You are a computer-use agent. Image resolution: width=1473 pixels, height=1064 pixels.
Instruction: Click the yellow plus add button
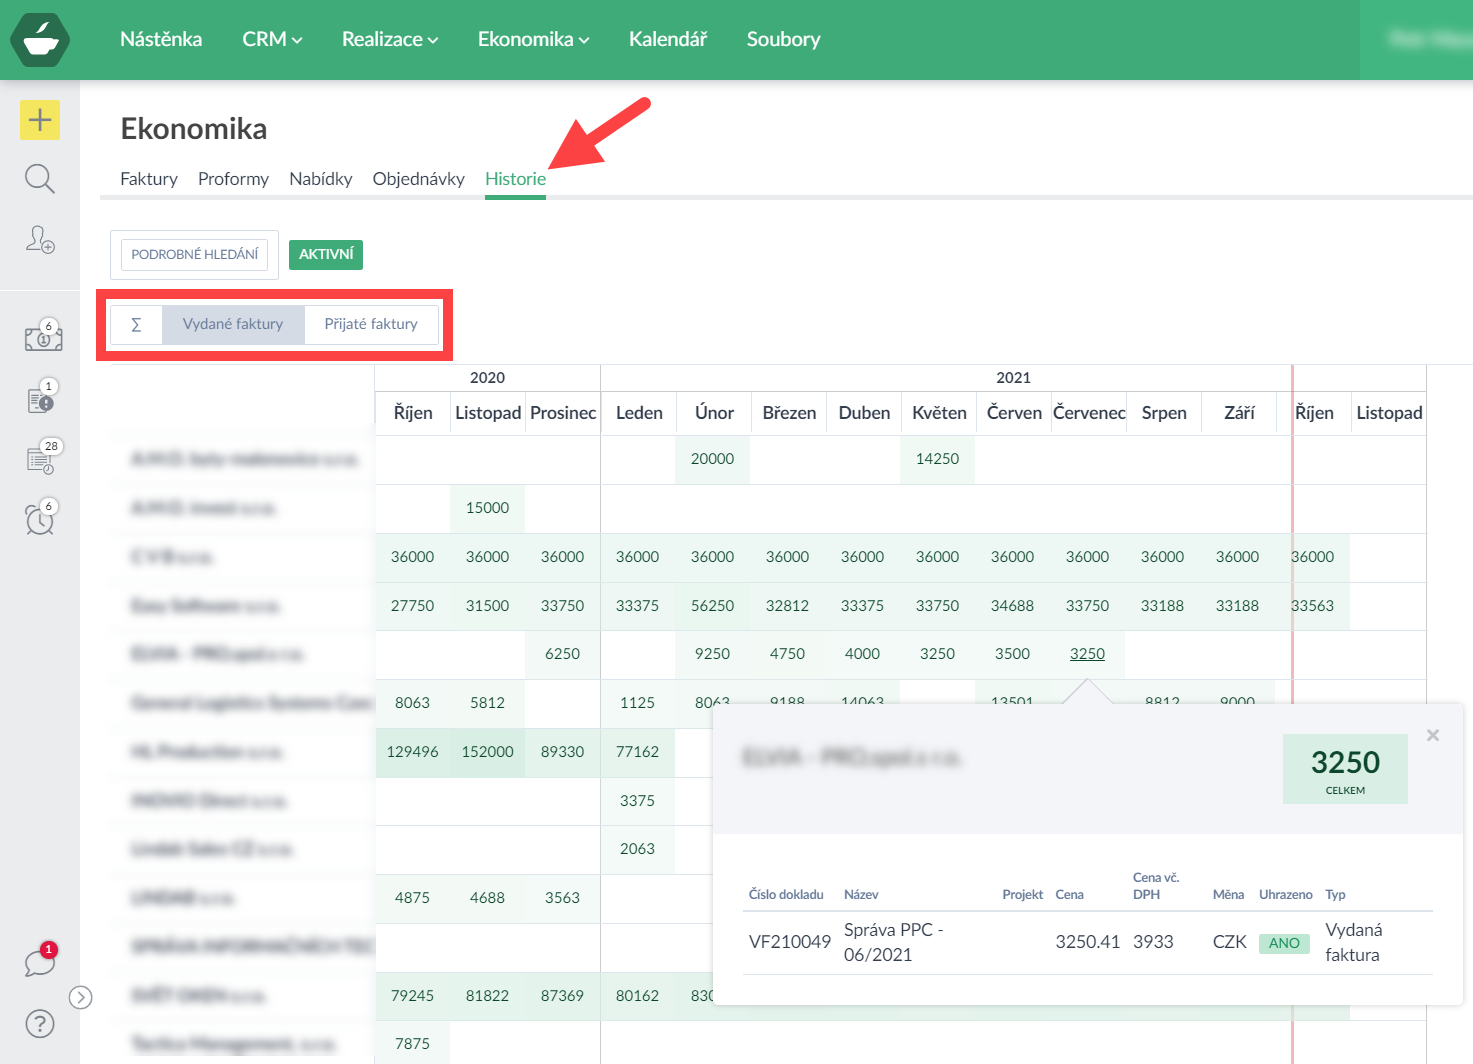pos(40,120)
